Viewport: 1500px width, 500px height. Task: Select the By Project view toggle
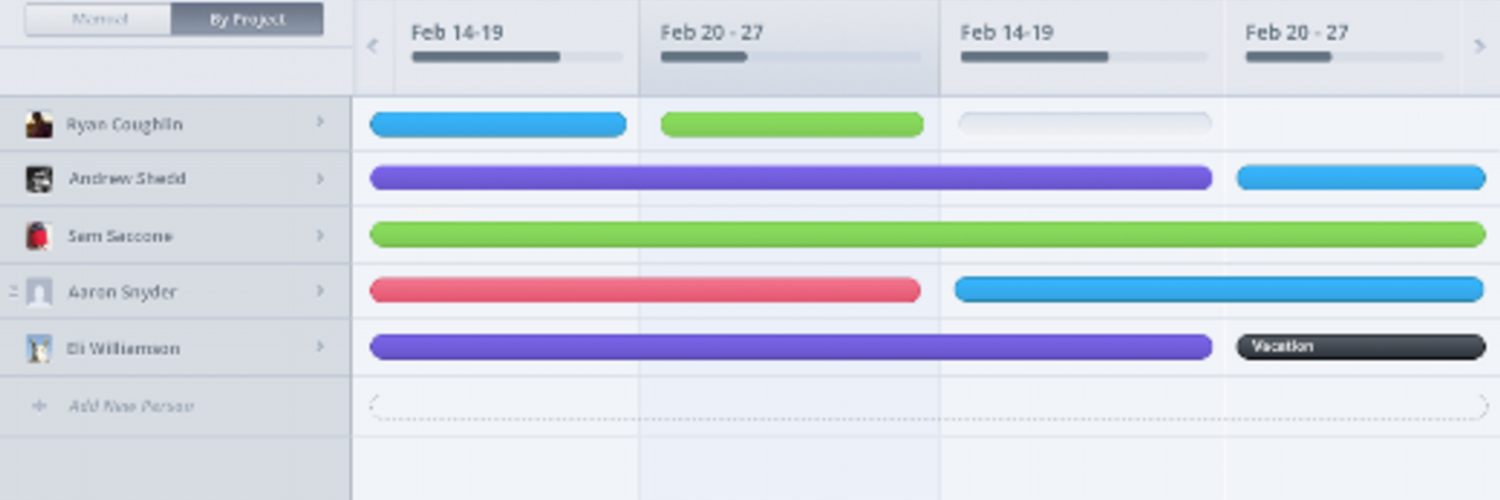[247, 19]
